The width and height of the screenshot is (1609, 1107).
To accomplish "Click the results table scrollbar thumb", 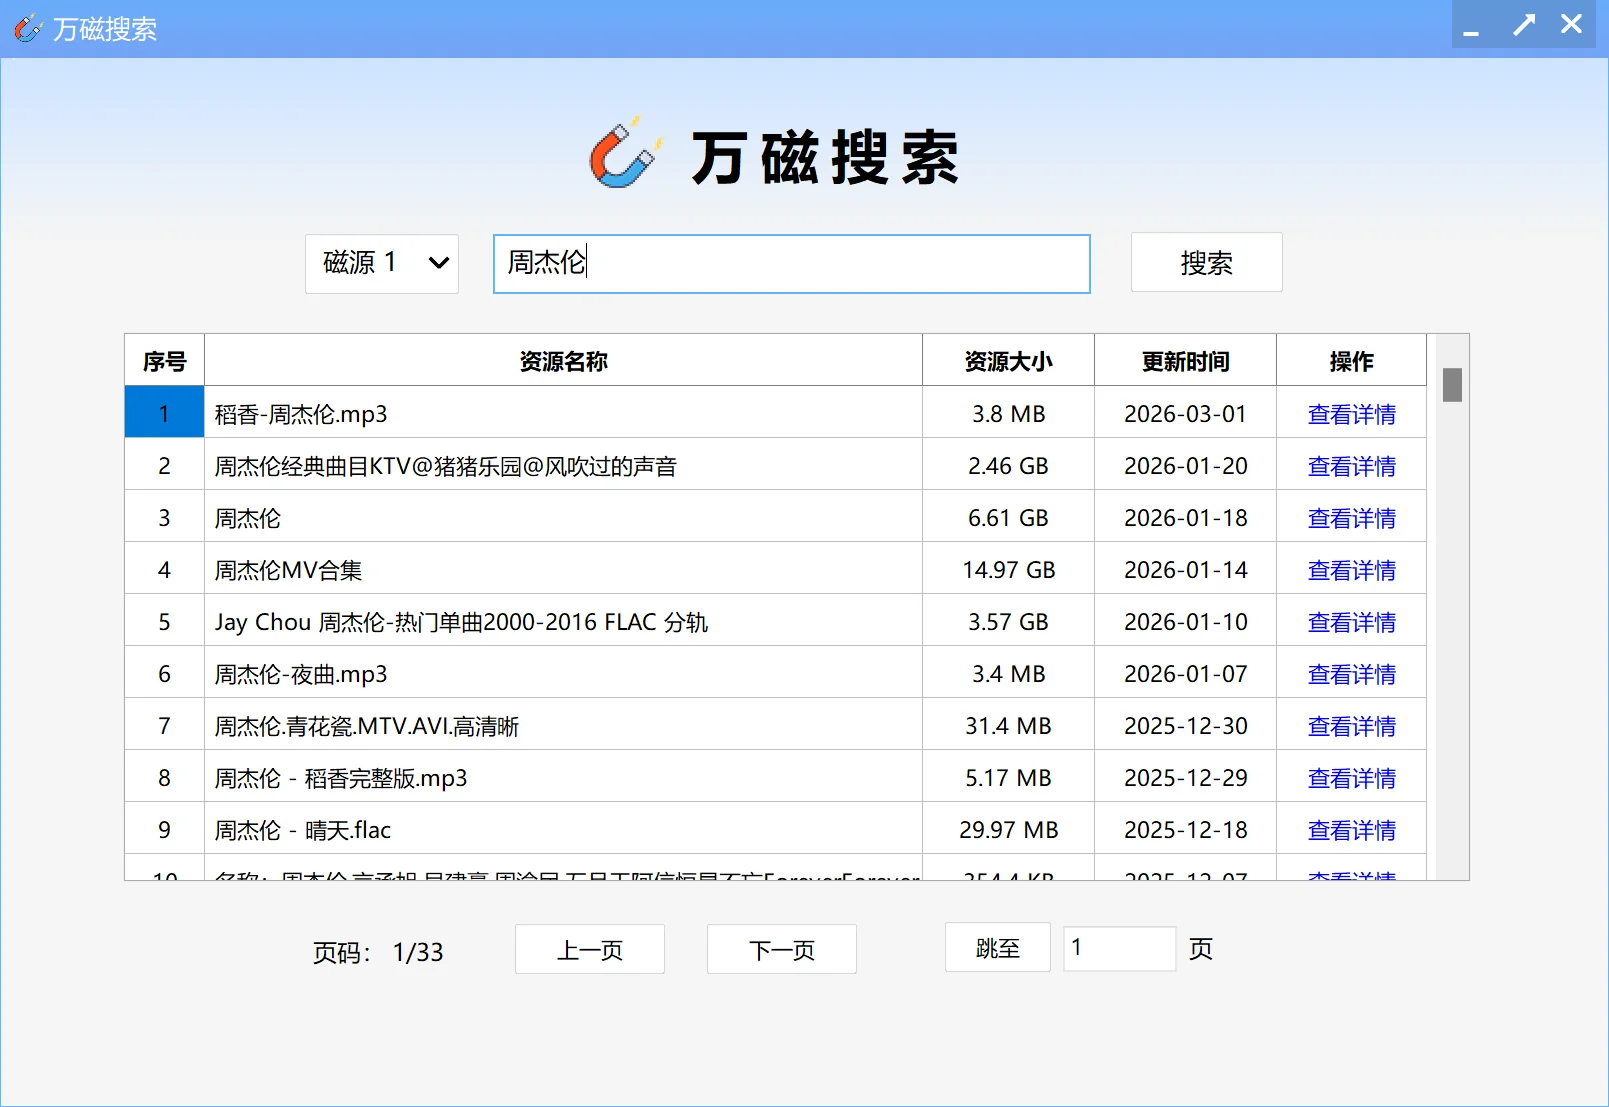I will [x=1453, y=385].
